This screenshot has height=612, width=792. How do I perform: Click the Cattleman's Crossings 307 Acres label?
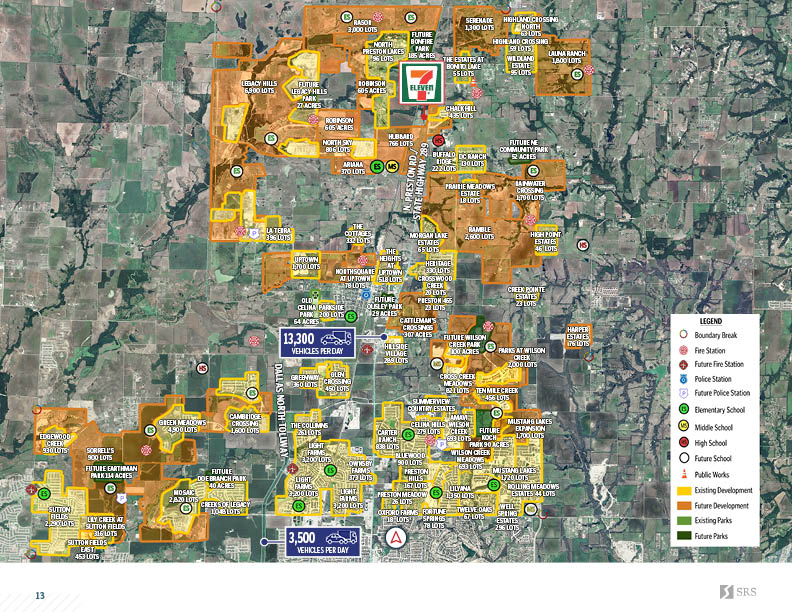click(418, 327)
